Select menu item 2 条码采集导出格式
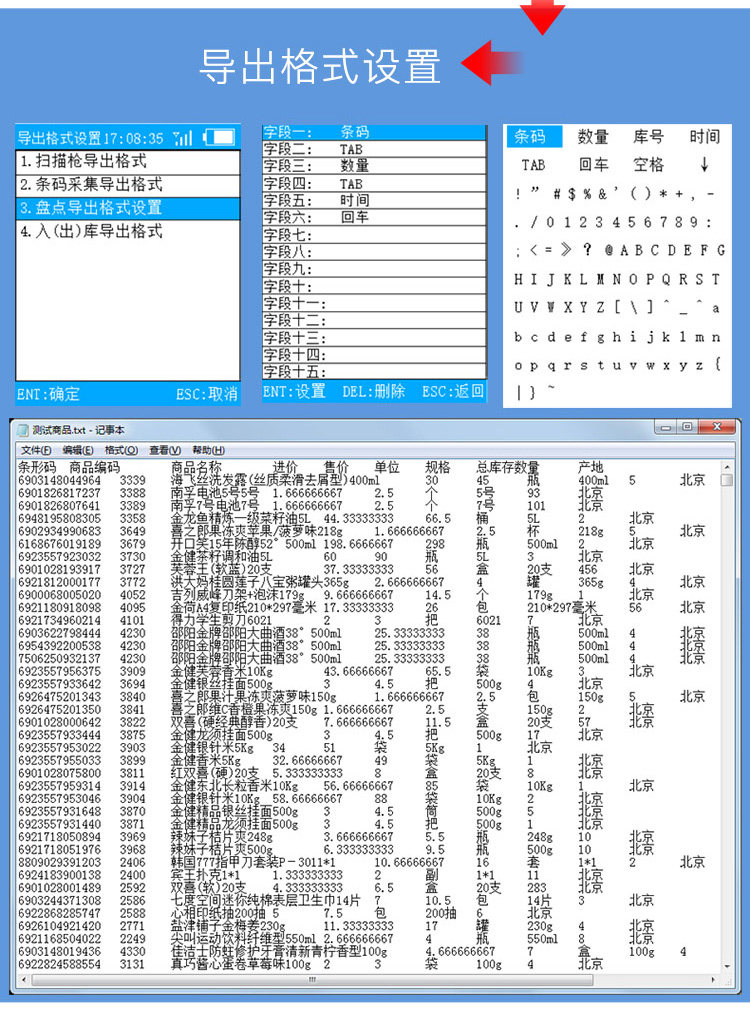 tap(128, 184)
